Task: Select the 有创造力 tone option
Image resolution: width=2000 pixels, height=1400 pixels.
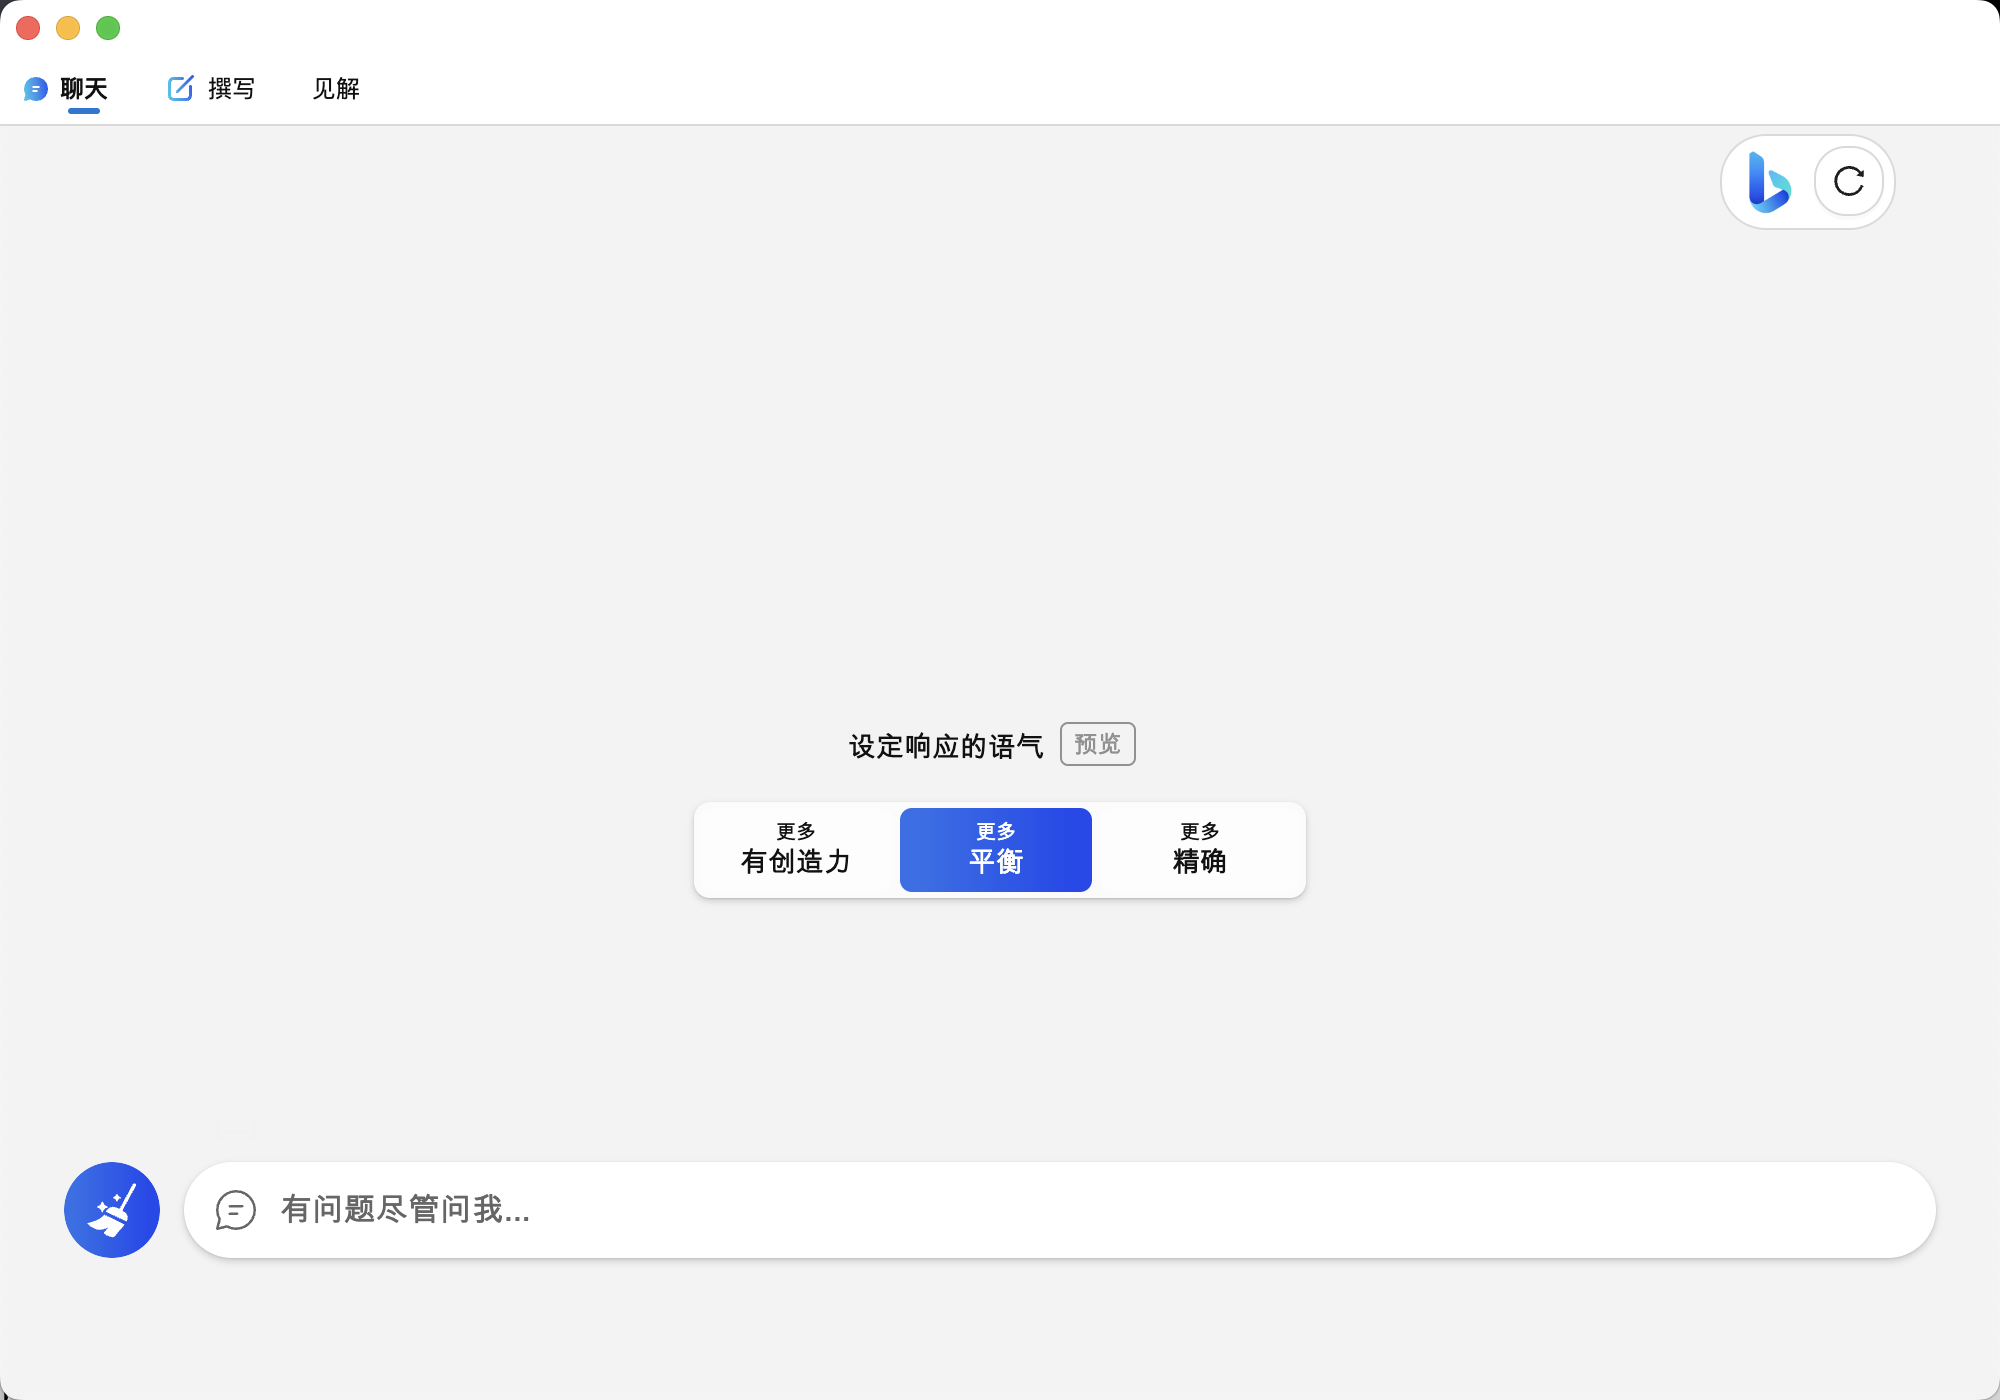Action: (795, 849)
